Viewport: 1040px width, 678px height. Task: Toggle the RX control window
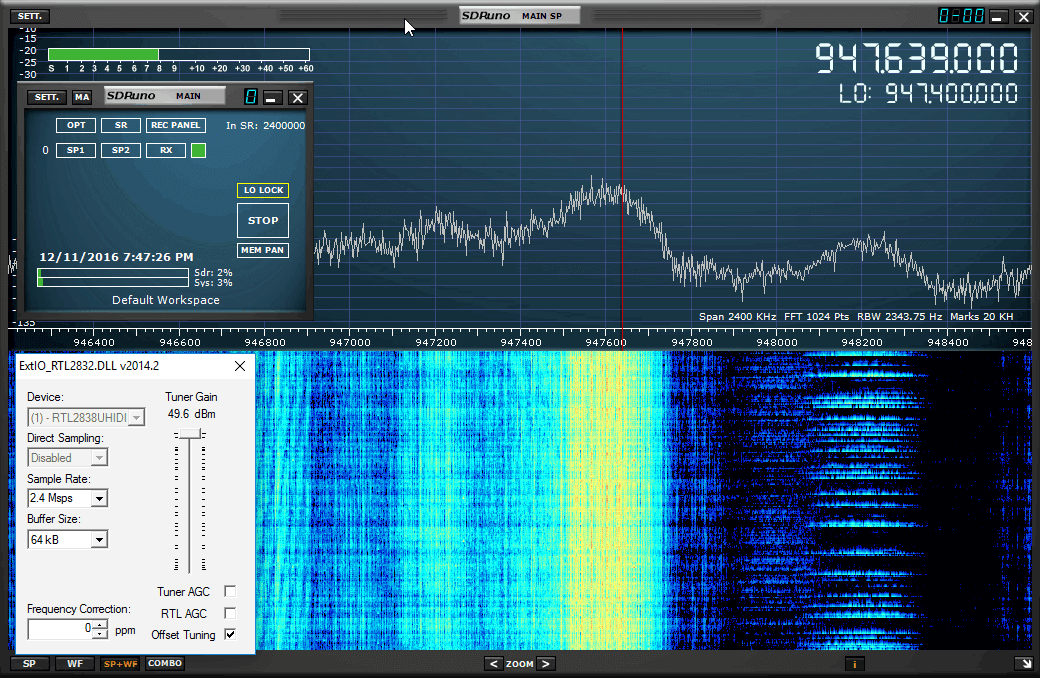pos(166,151)
